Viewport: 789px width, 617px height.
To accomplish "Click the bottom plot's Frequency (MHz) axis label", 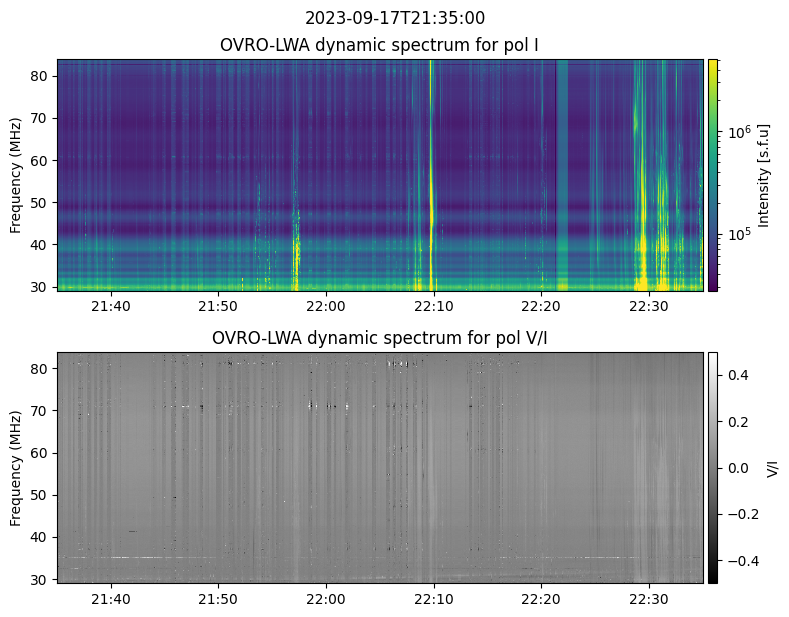I will point(16,468).
